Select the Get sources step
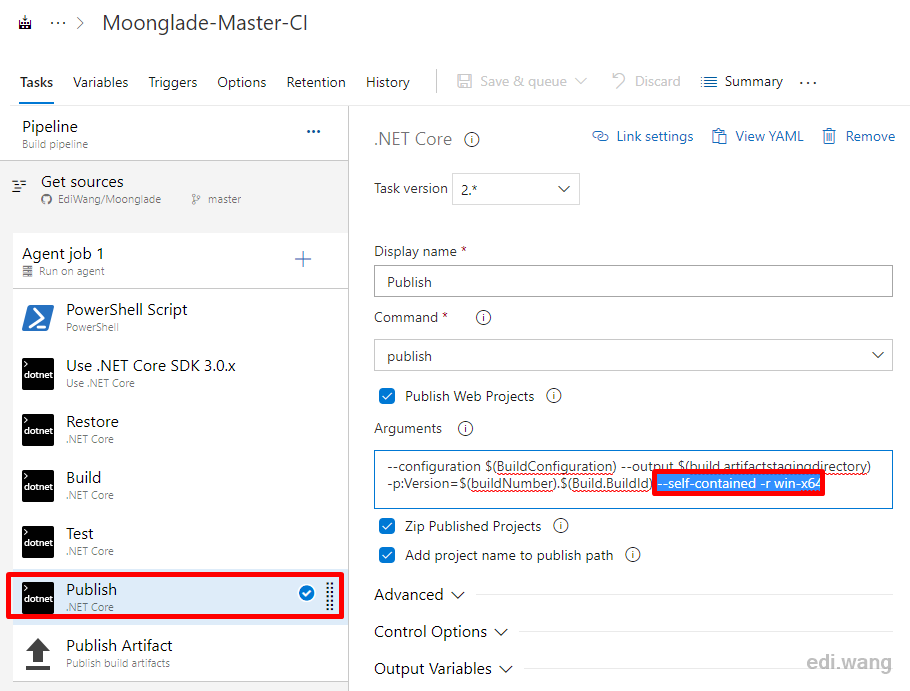Image resolution: width=910 pixels, height=691 pixels. 174,189
